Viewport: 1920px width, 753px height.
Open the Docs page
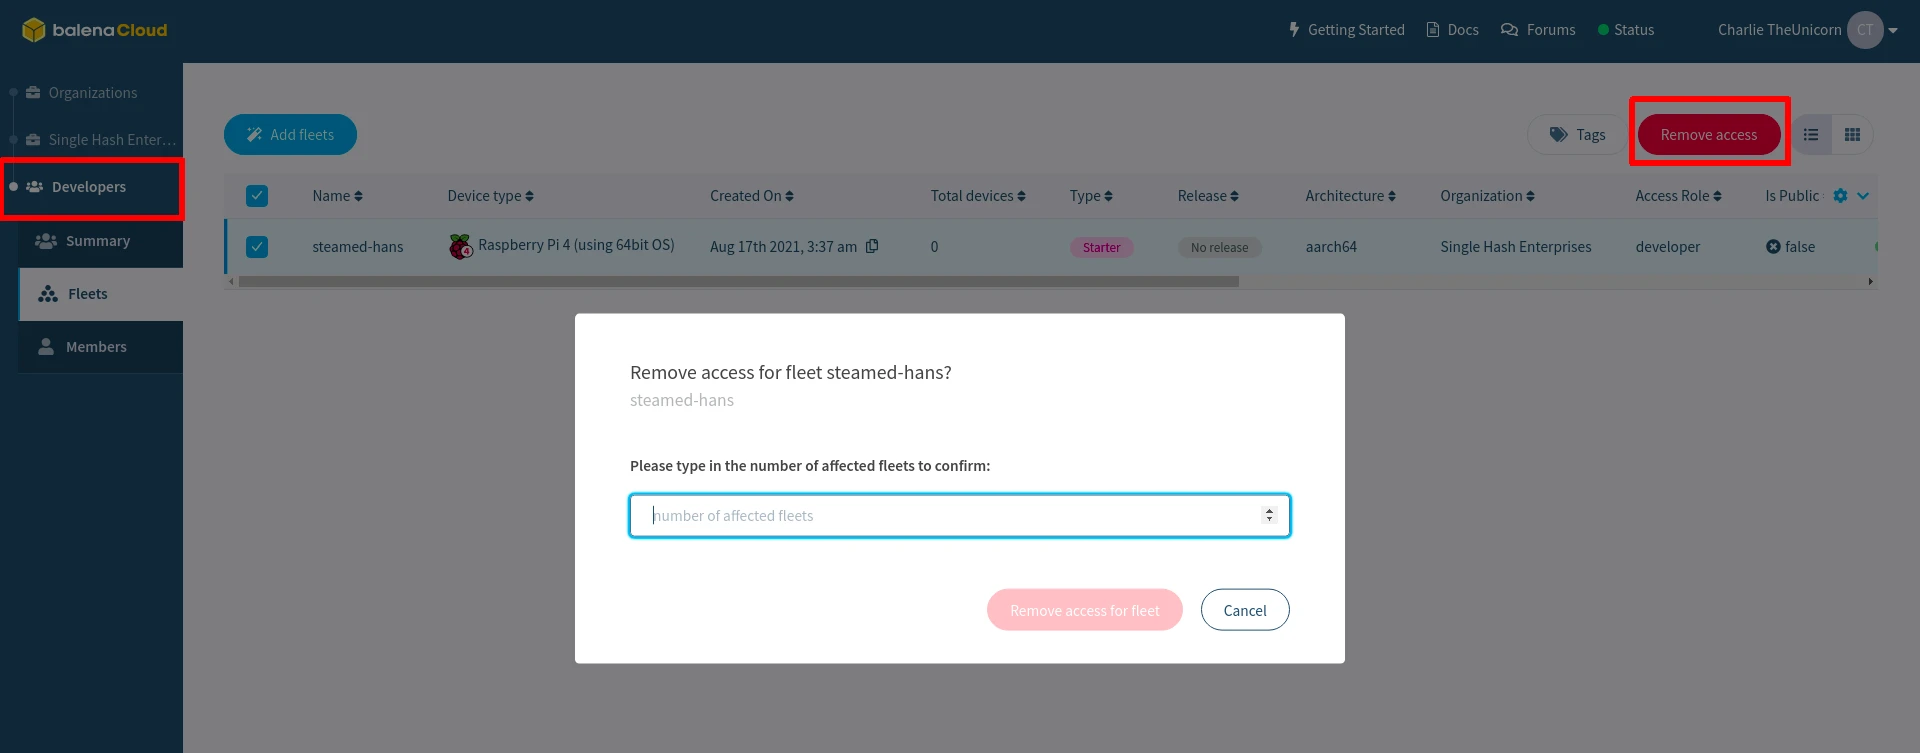click(1452, 30)
